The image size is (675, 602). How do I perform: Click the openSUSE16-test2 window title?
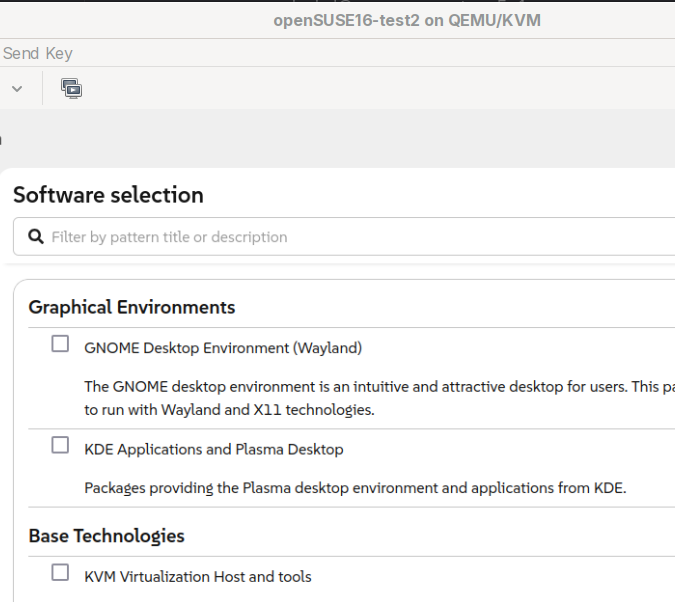tap(407, 21)
